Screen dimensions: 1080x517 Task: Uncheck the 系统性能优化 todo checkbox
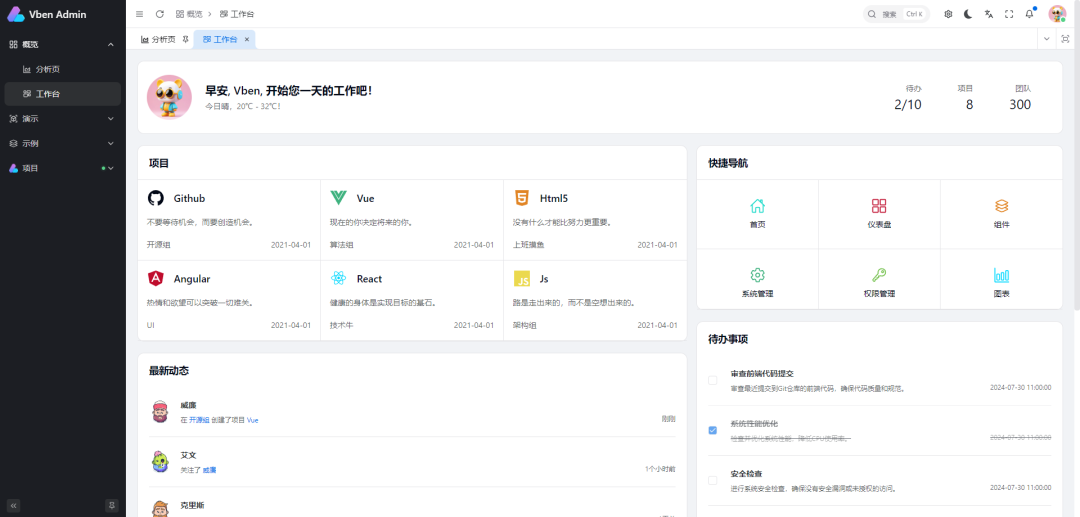(x=713, y=430)
